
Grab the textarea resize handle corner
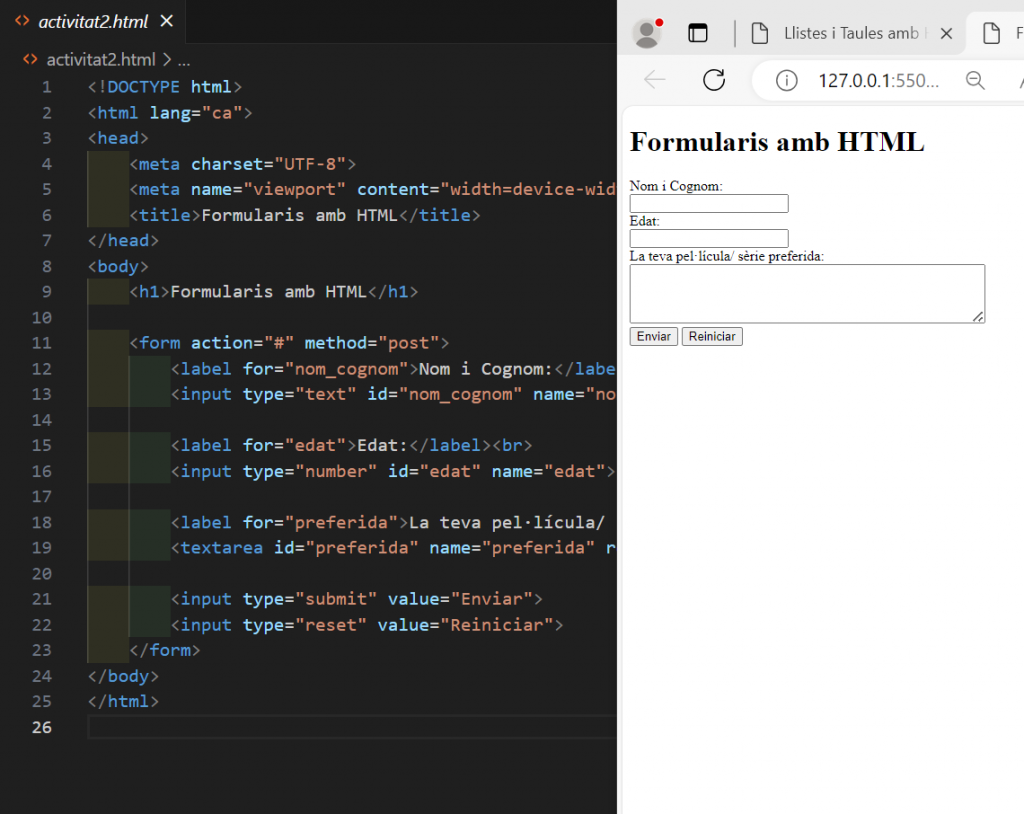(x=979, y=319)
